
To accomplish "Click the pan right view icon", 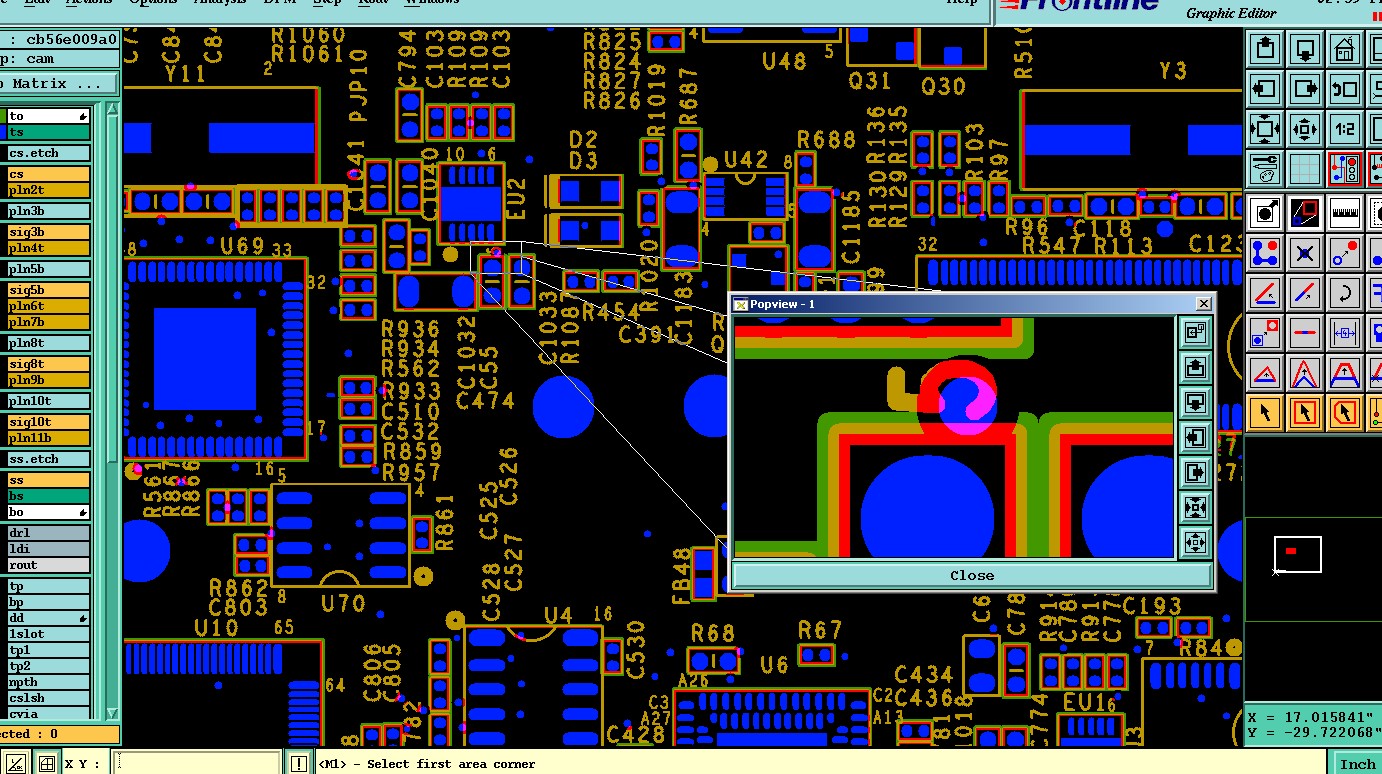I will pyautogui.click(x=1305, y=88).
